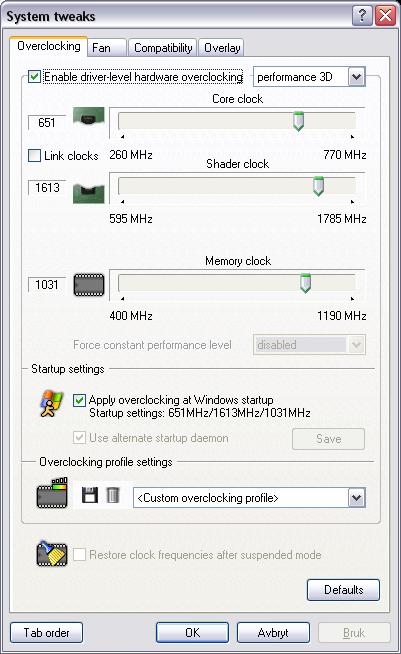
Task: Uncheck Apply overclocking at Windows startup
Action: 79,400
